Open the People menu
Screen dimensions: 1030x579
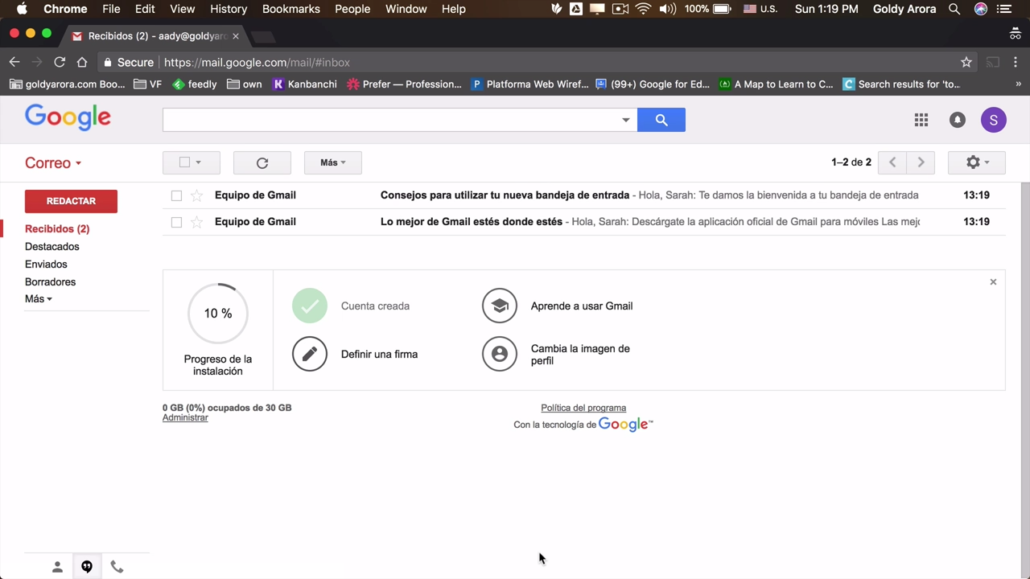click(352, 9)
